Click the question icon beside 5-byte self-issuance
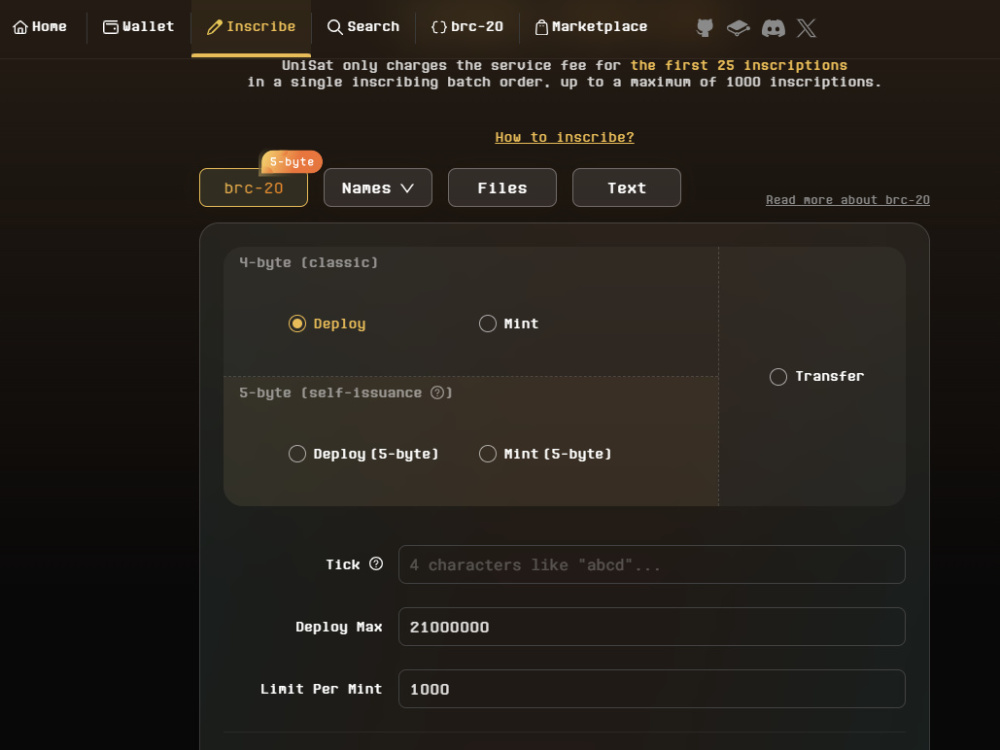The image size is (1000, 750). pos(438,393)
